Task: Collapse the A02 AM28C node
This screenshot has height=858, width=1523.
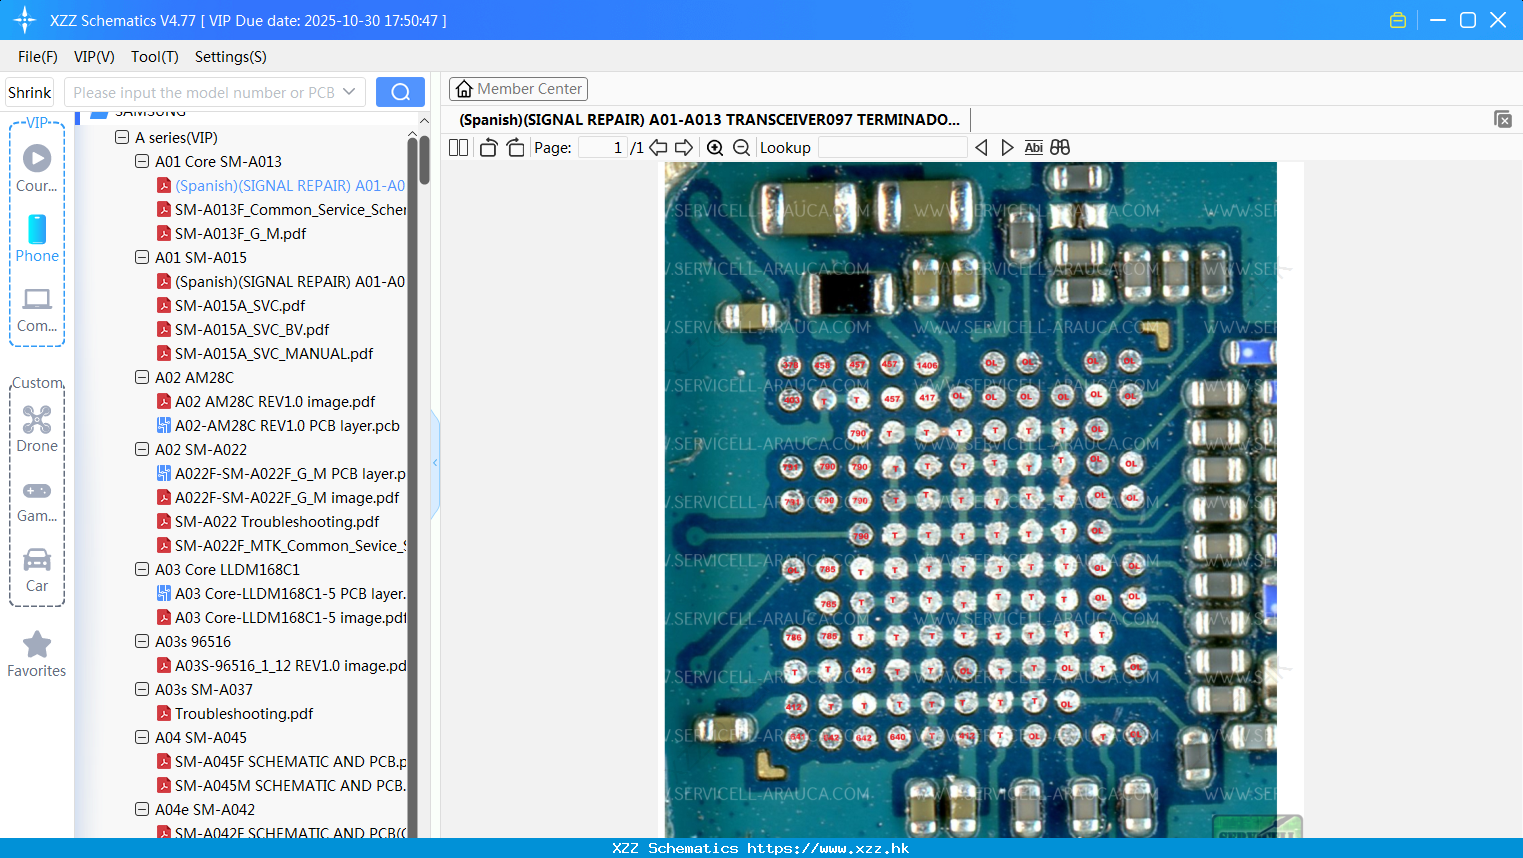Action: [x=142, y=377]
